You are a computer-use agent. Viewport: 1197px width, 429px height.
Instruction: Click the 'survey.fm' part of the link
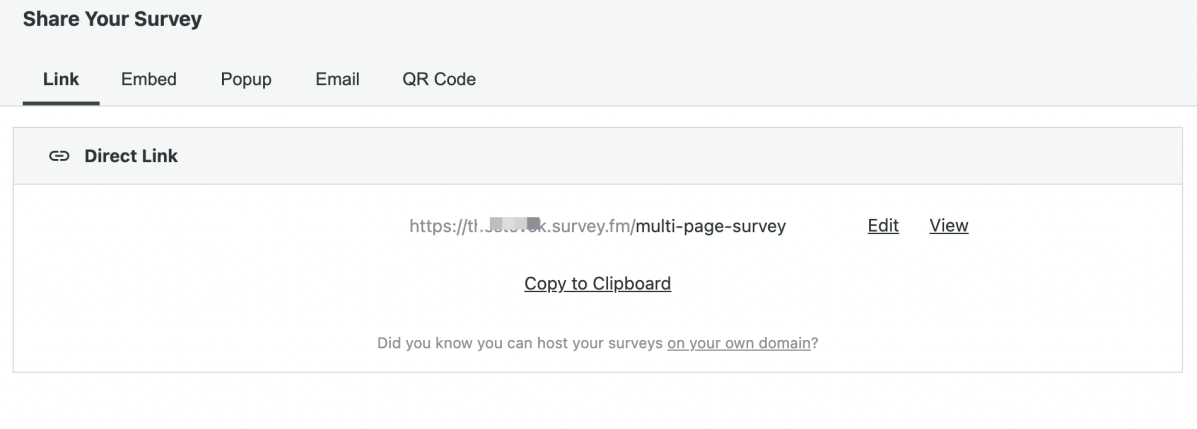pos(591,226)
